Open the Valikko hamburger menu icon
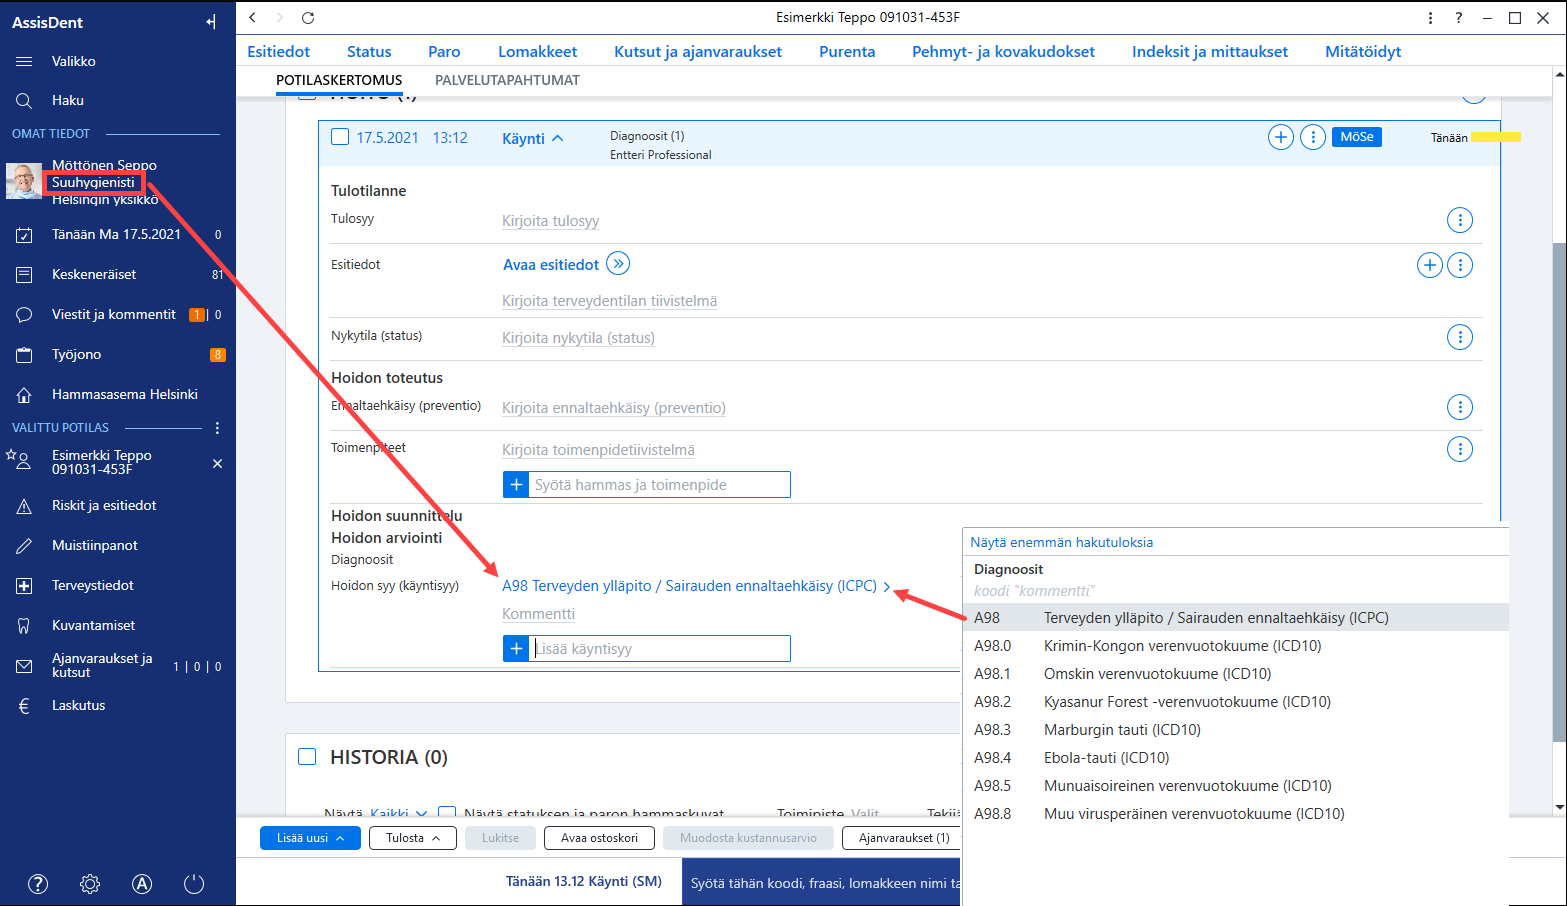 click(x=24, y=62)
